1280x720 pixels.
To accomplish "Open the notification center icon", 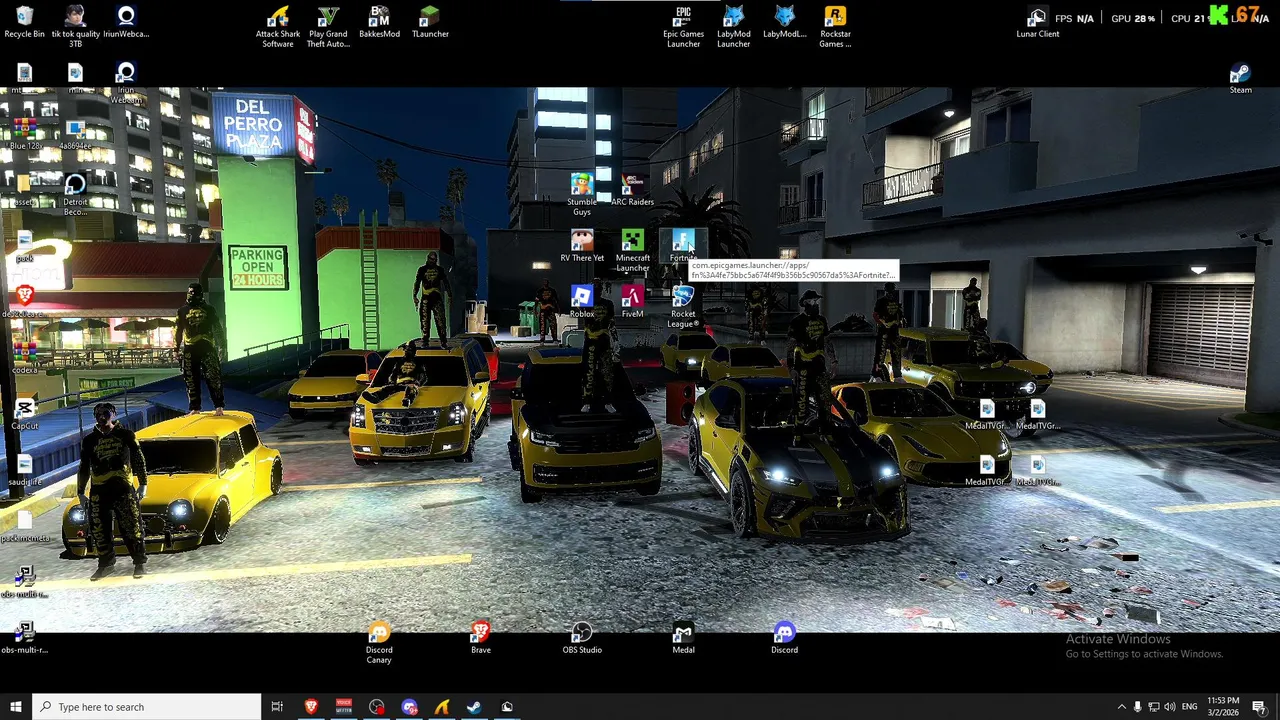I will coord(1259,707).
